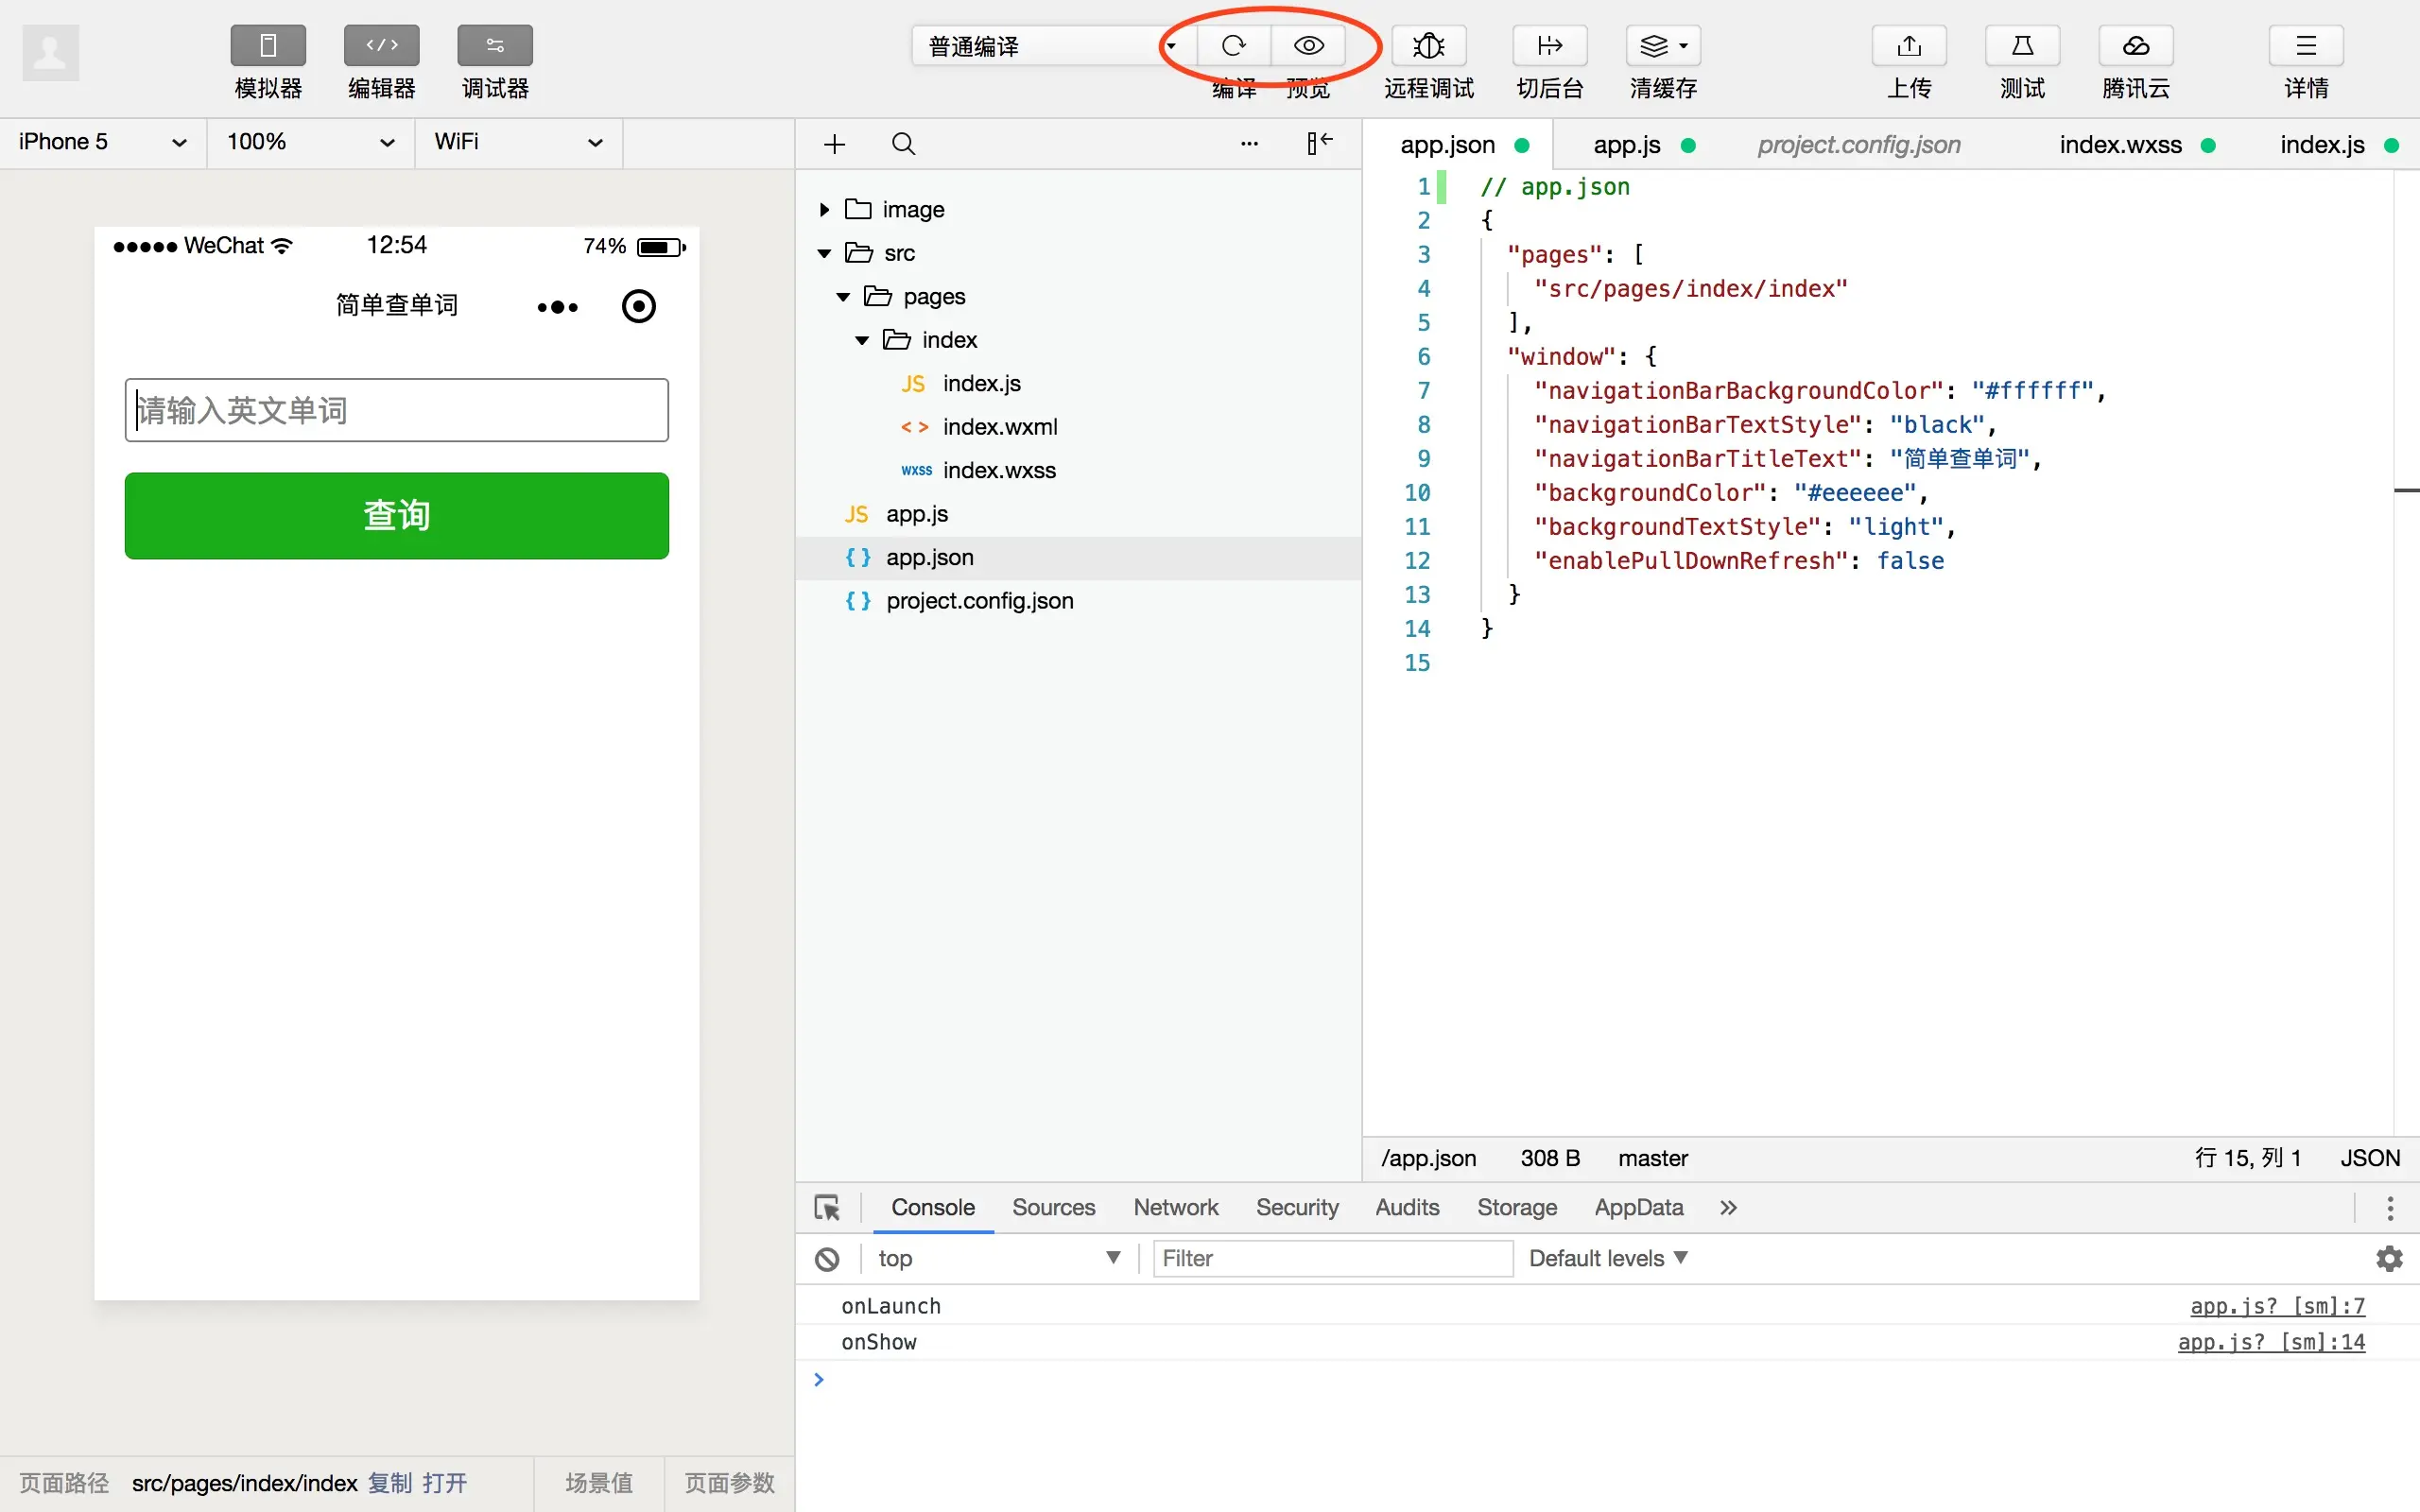Toggle the debugger panel button
This screenshot has height=1512, width=2420.
point(495,46)
